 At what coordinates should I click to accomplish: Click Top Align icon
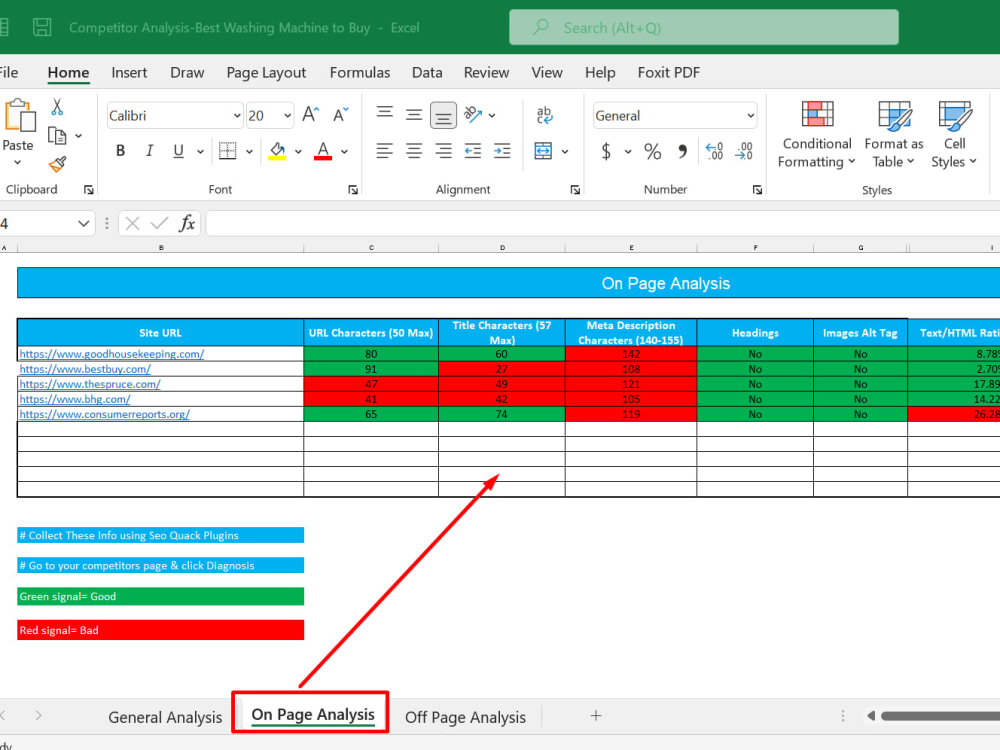(385, 114)
